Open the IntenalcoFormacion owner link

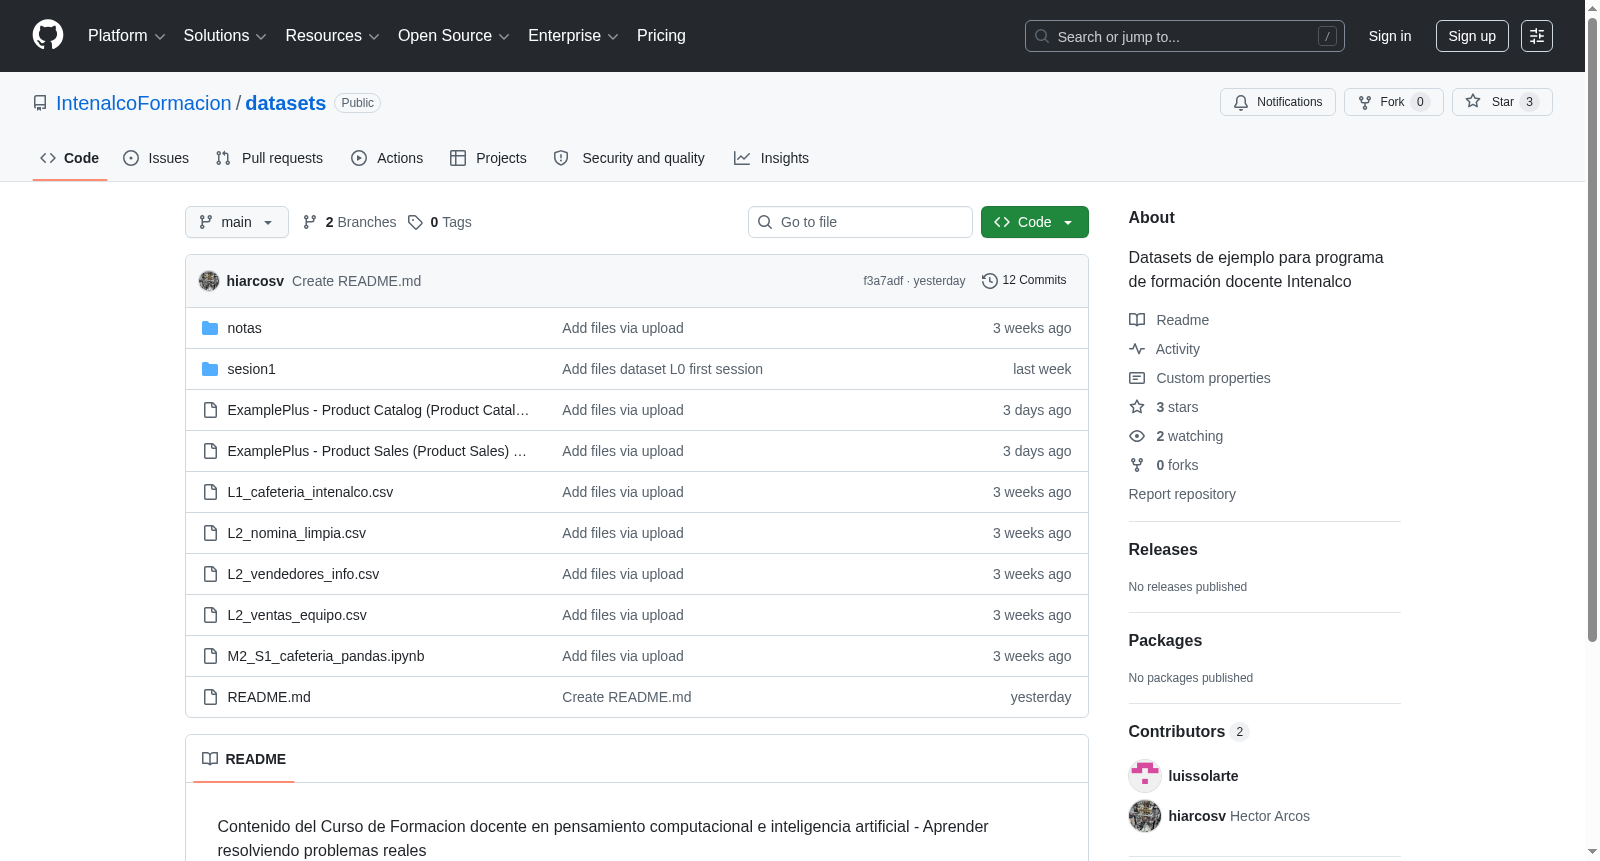pos(144,103)
